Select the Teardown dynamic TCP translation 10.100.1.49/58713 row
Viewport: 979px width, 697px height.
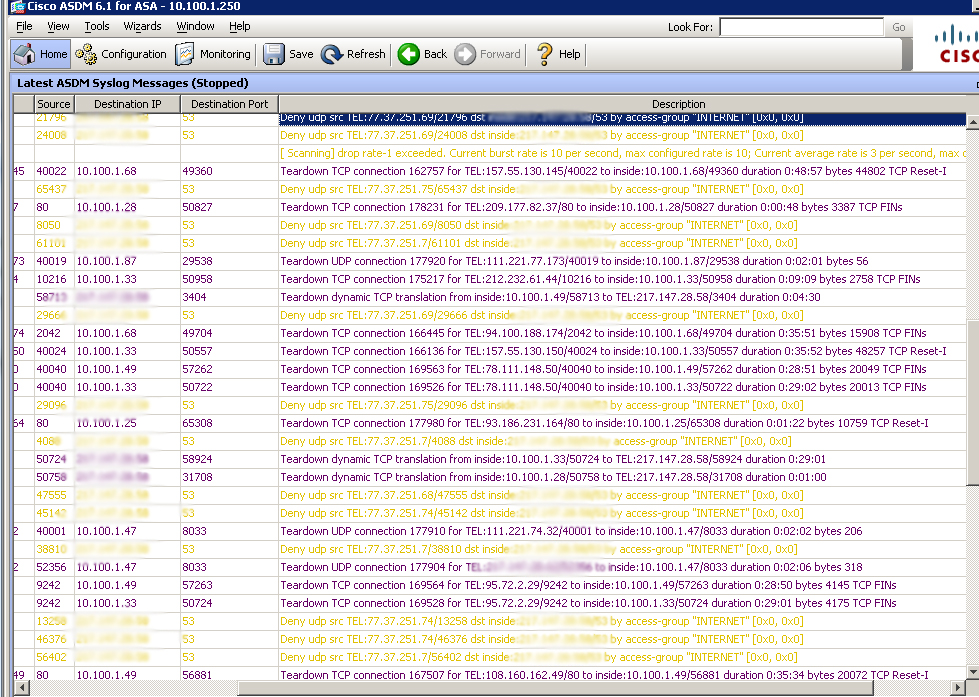click(490, 297)
